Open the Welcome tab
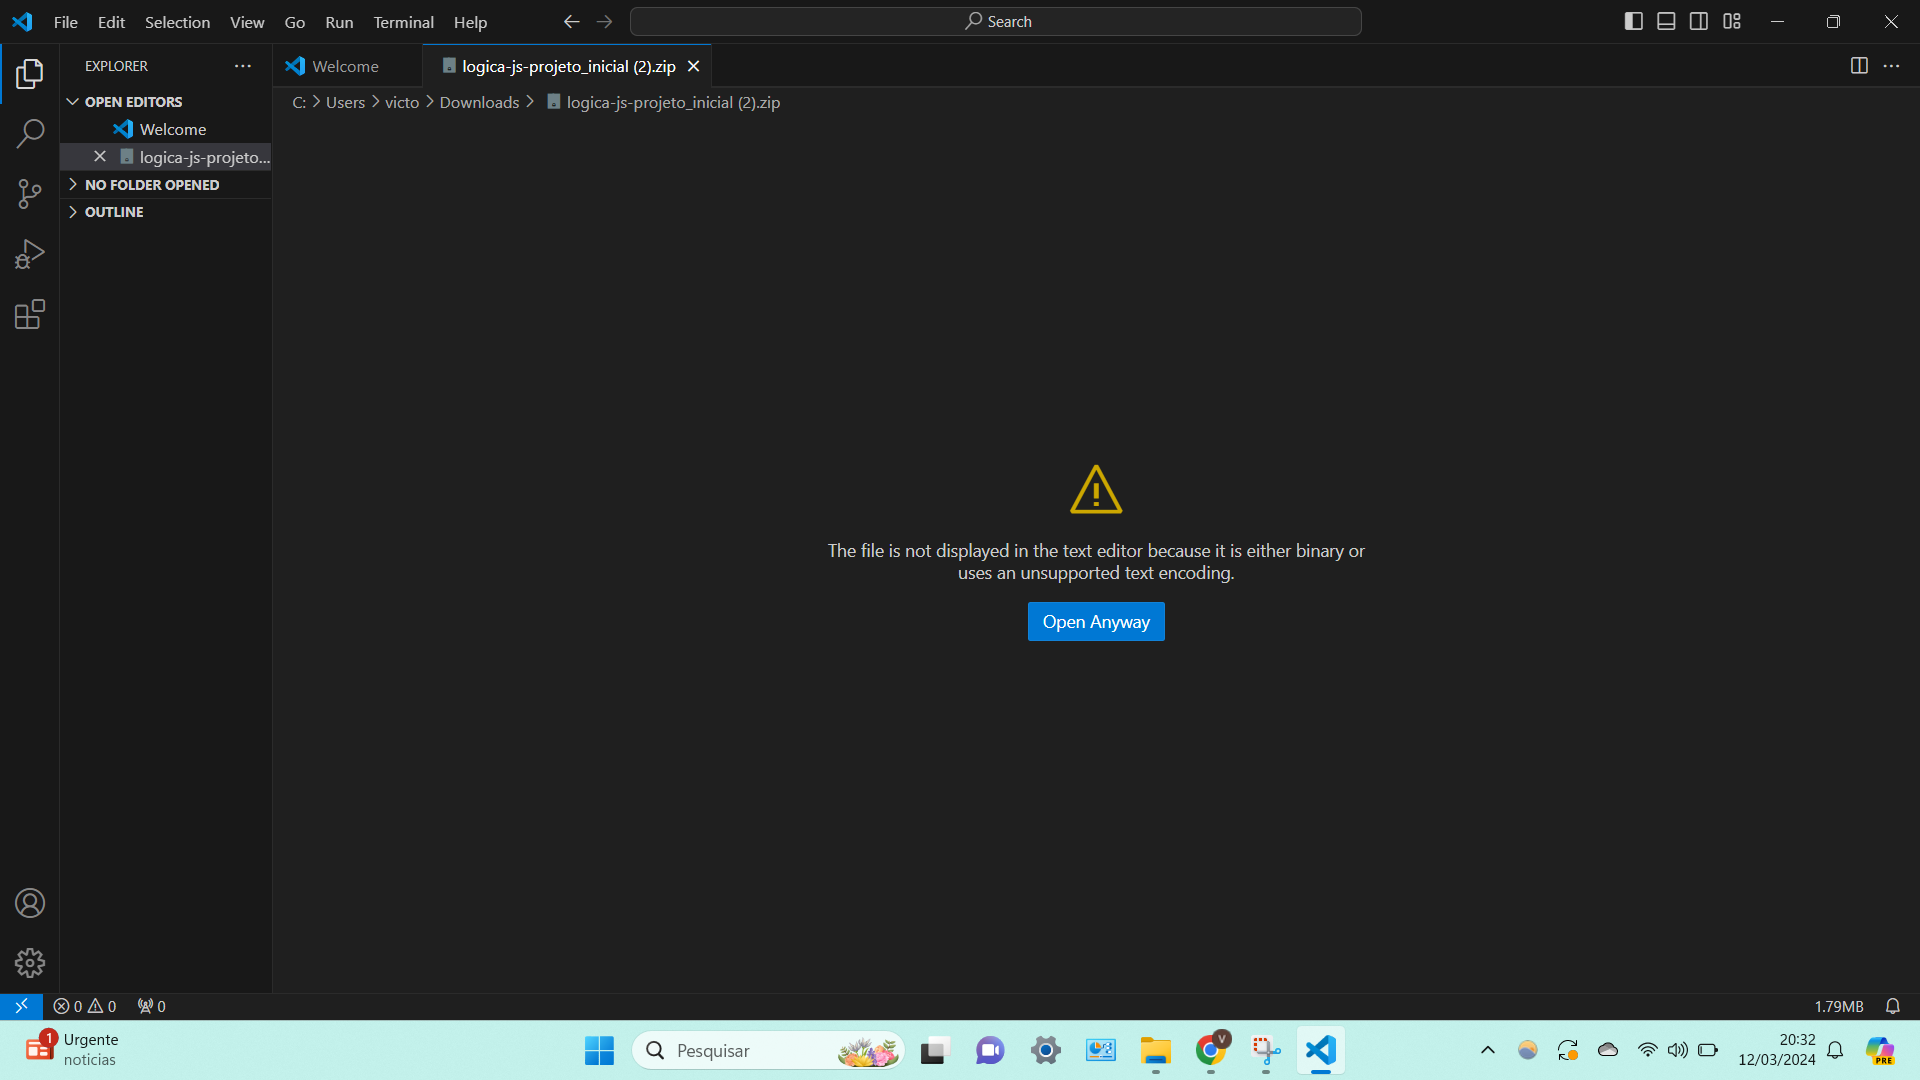The height and width of the screenshot is (1080, 1920). 344,66
